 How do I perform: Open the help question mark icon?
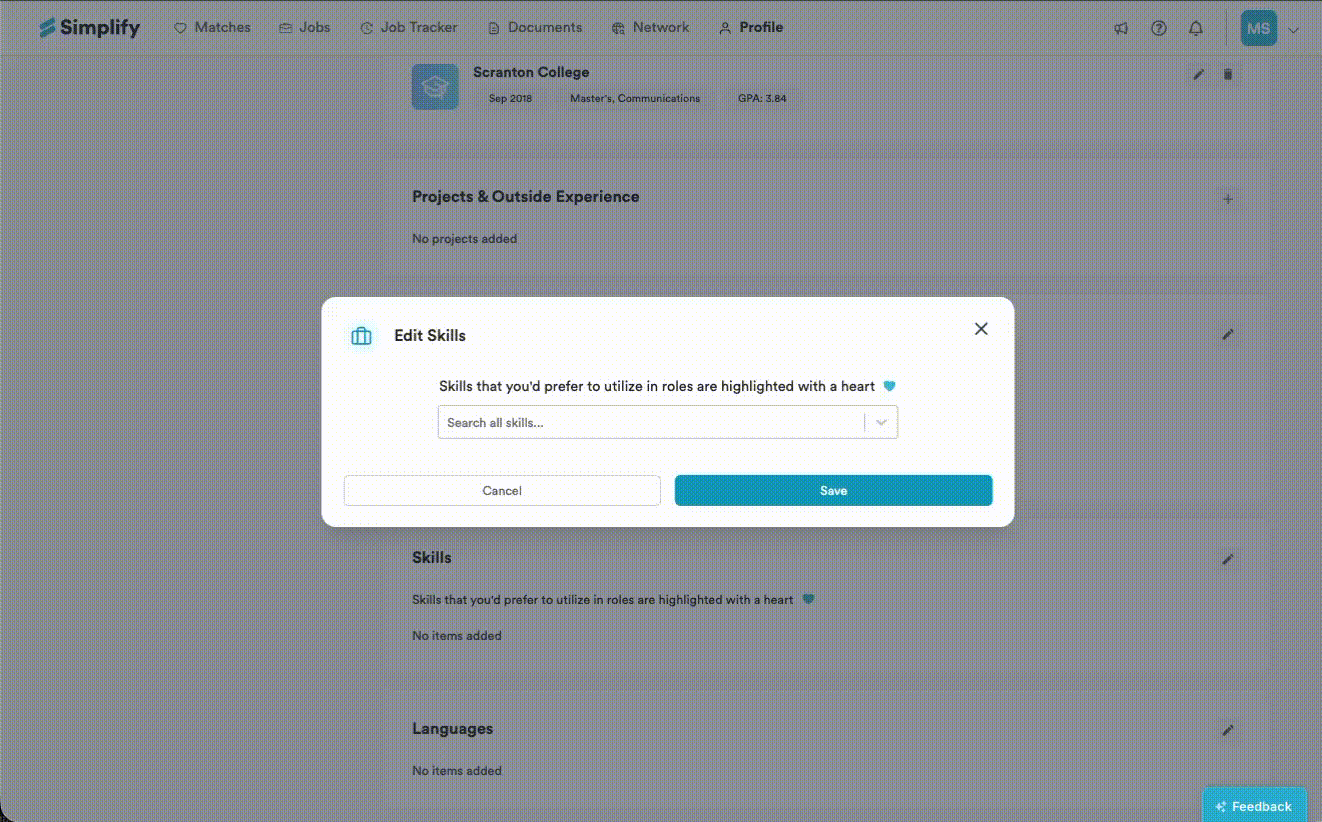(1158, 28)
